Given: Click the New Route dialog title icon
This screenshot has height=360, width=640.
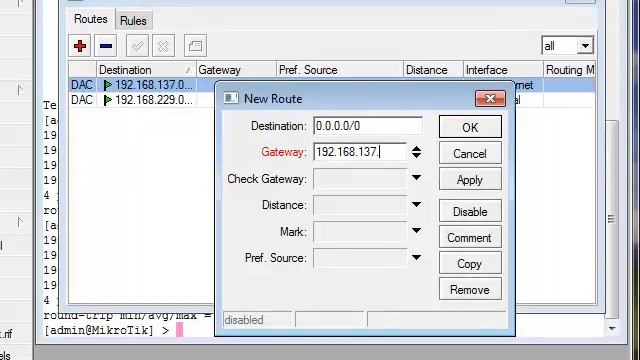Looking at the screenshot, I should [x=231, y=98].
